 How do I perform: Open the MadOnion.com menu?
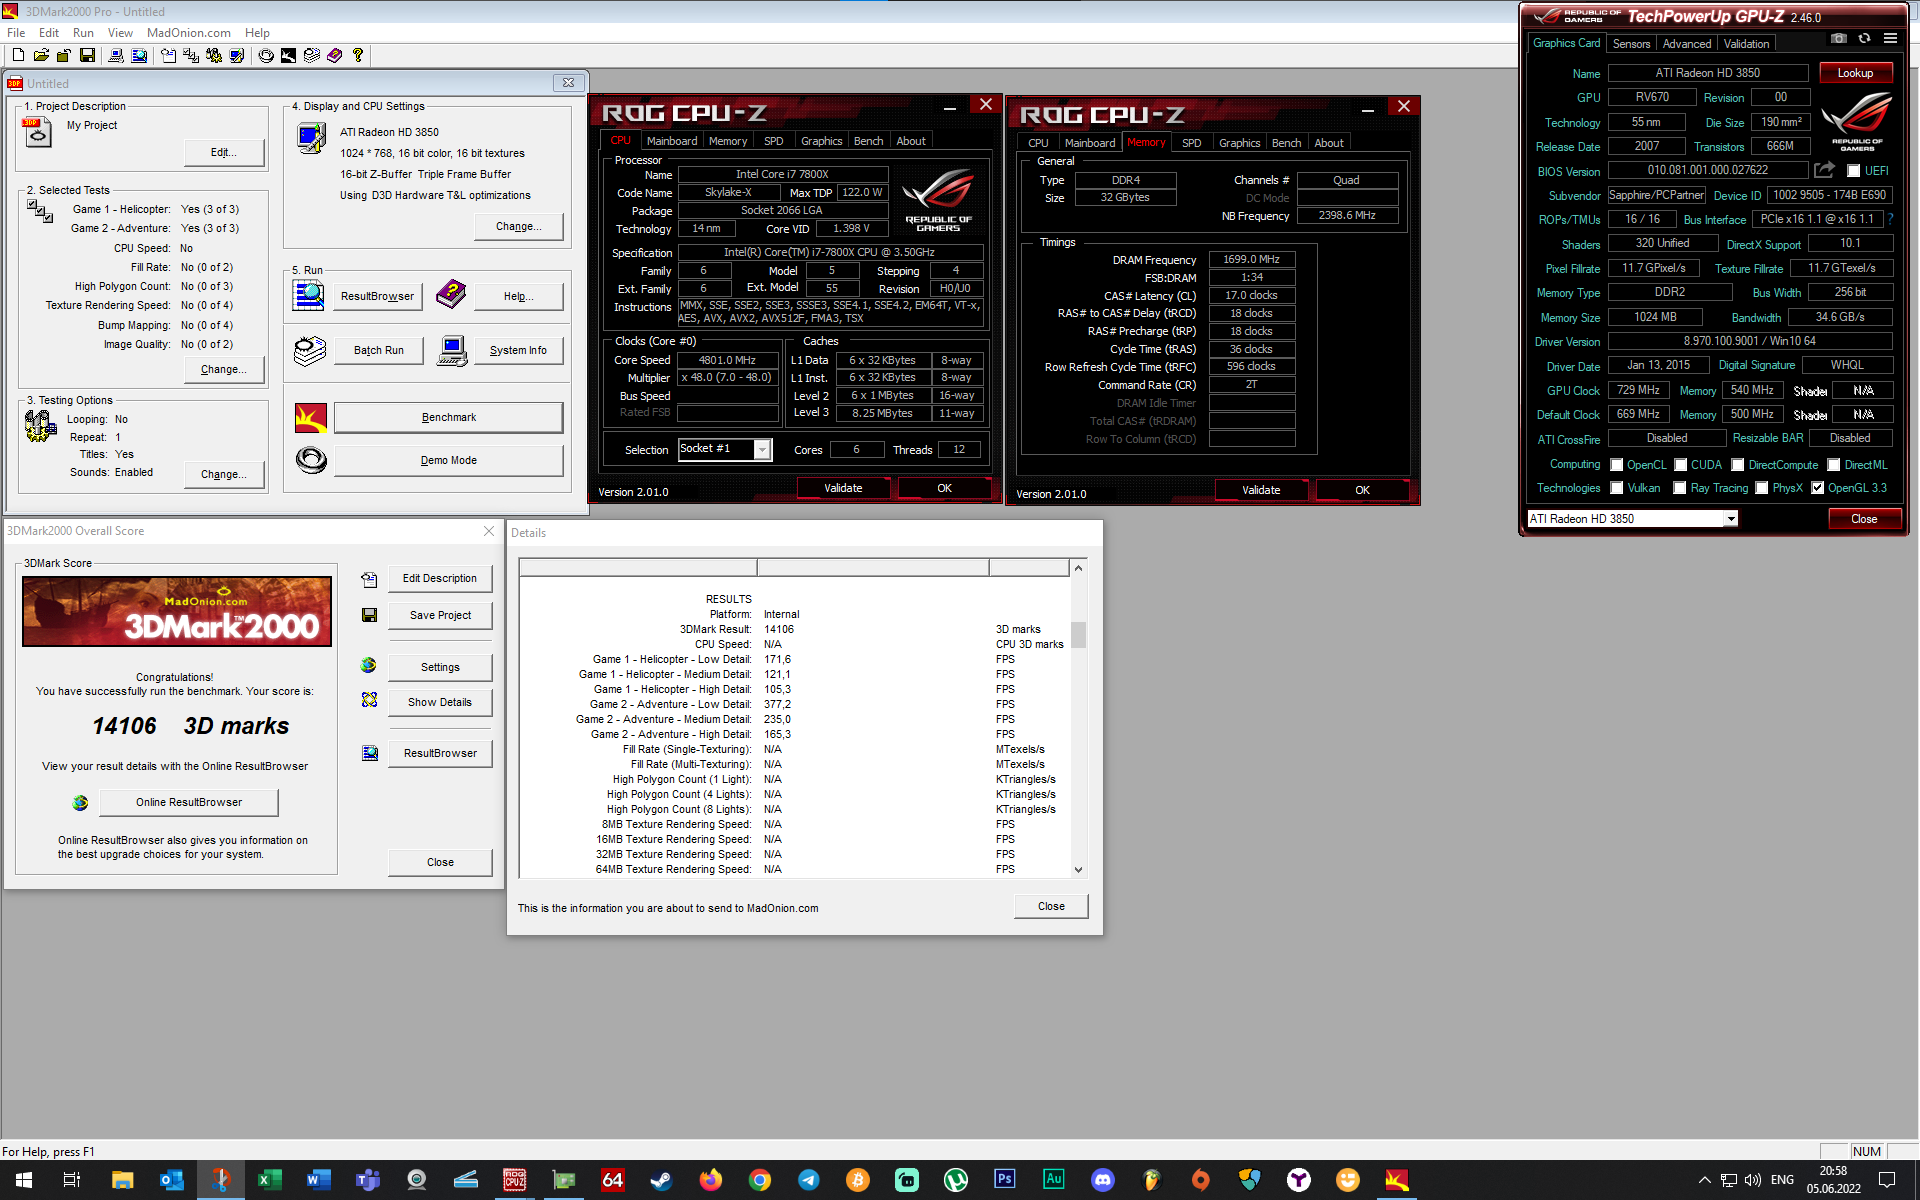pos(189,33)
